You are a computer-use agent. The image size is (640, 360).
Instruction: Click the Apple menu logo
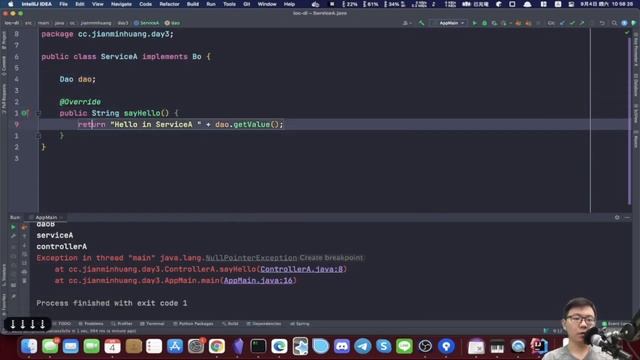pos(11,4)
